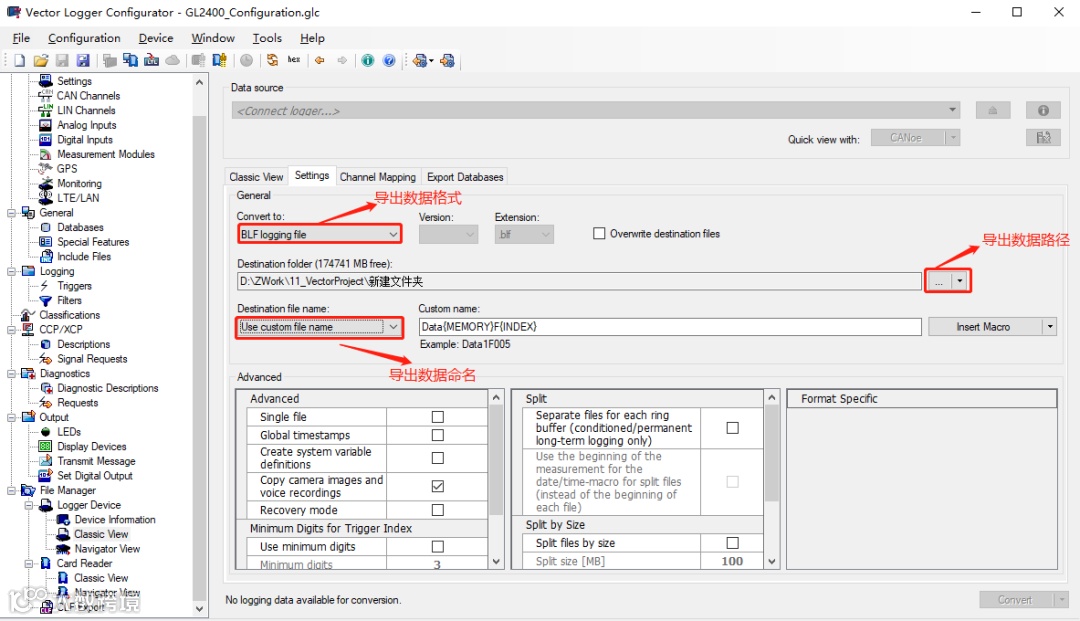Viewport: 1080px width, 621px height.
Task: Switch to the Export Databases tab
Action: click(465, 177)
